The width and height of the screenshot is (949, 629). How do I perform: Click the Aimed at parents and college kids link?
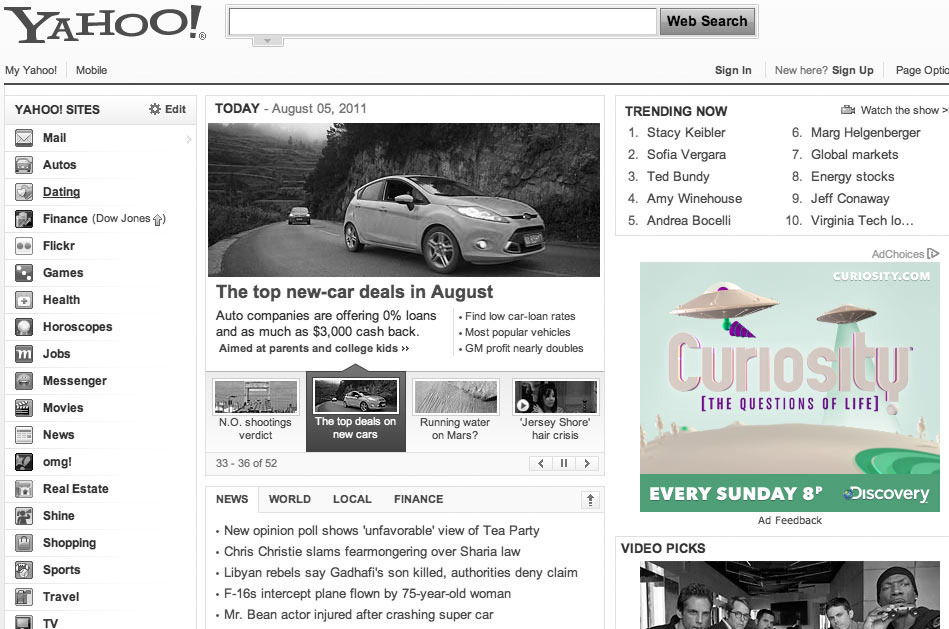pyautogui.click(x=314, y=349)
